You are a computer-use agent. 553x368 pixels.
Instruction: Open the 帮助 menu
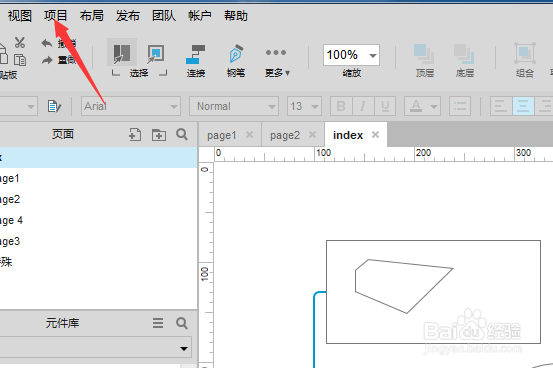point(236,16)
